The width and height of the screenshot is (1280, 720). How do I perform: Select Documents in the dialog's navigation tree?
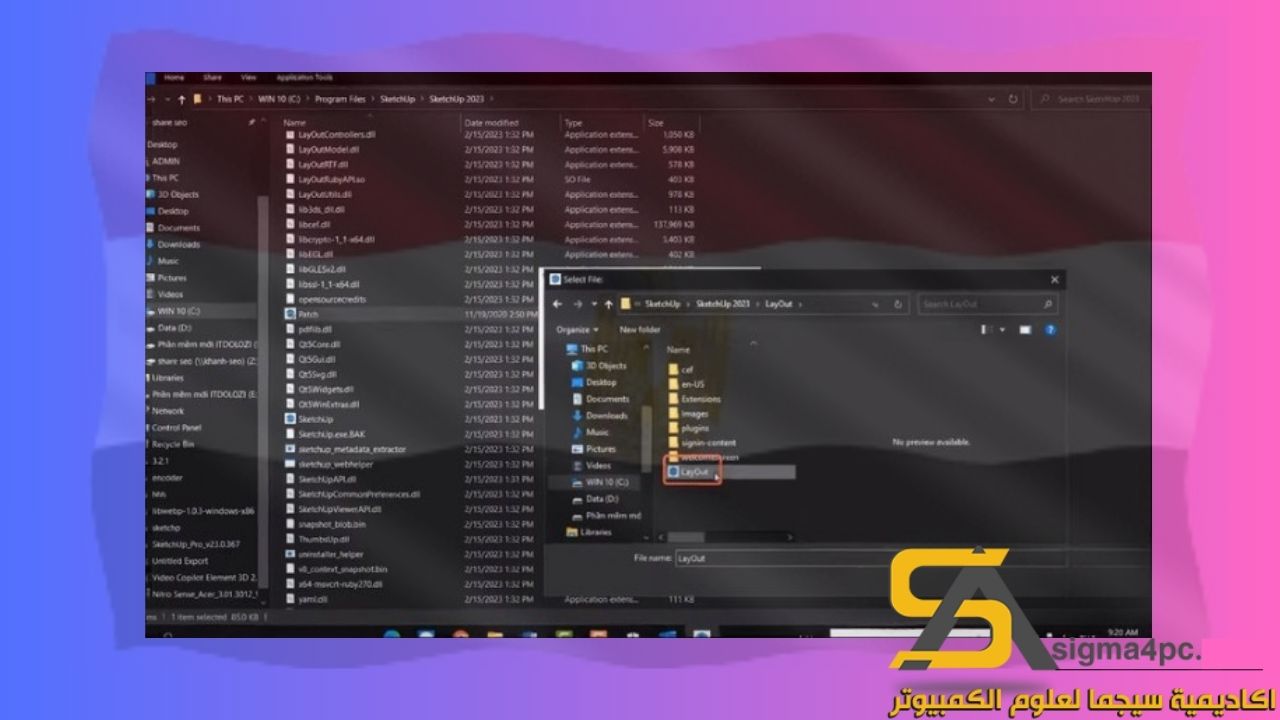click(x=600, y=399)
